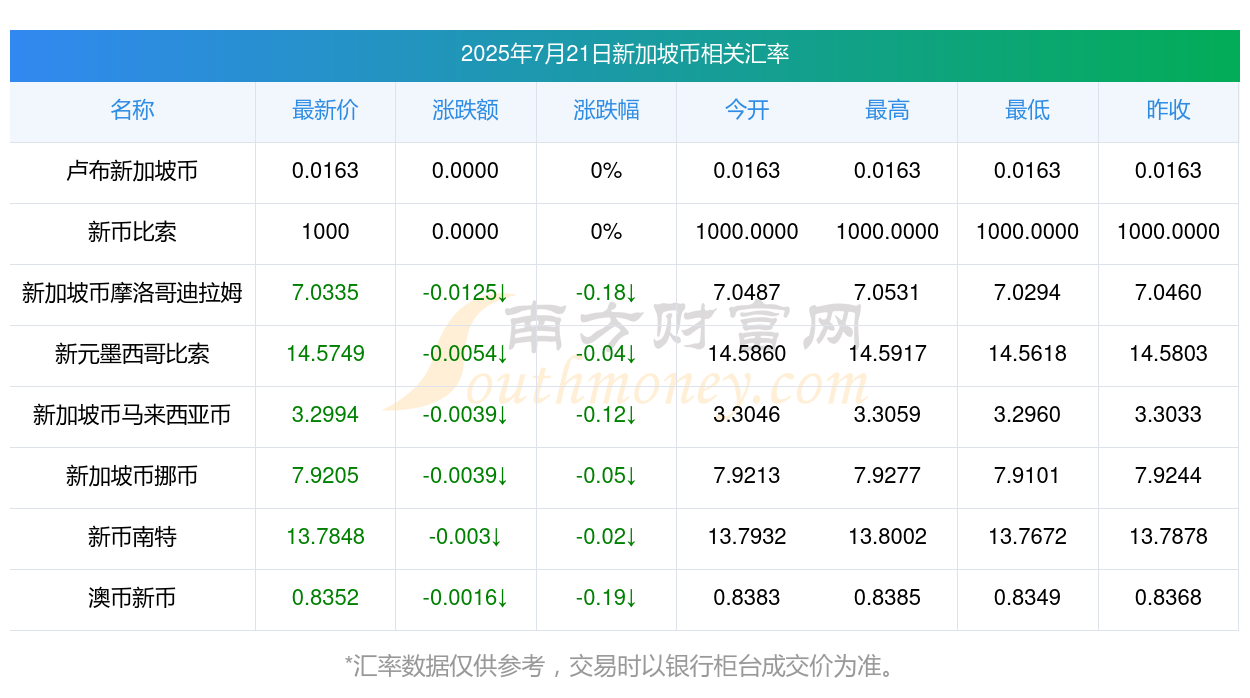
Task: Click latest price 13.7848
Action: (x=325, y=537)
